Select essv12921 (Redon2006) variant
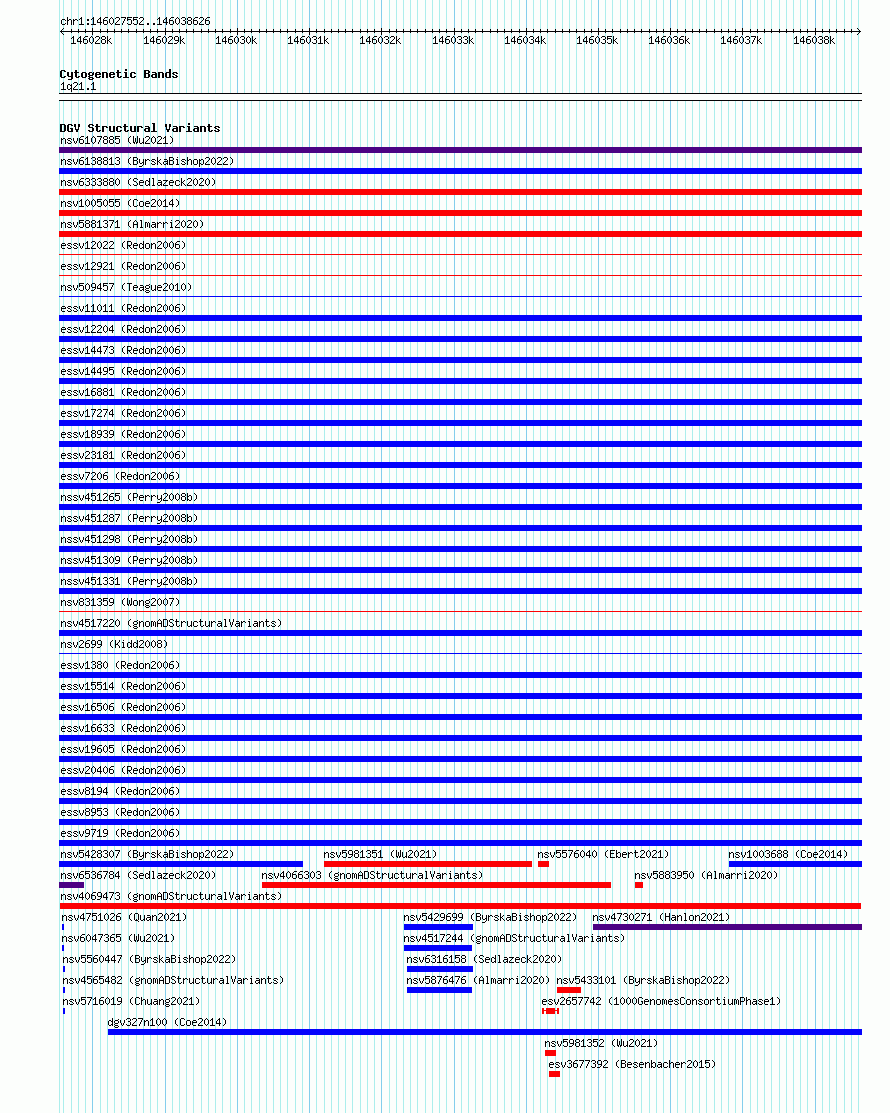This screenshot has height=1113, width=890. pos(123,266)
